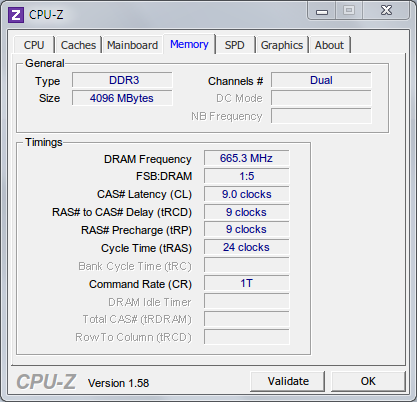
Task: Select the Memory tab
Action: (189, 44)
